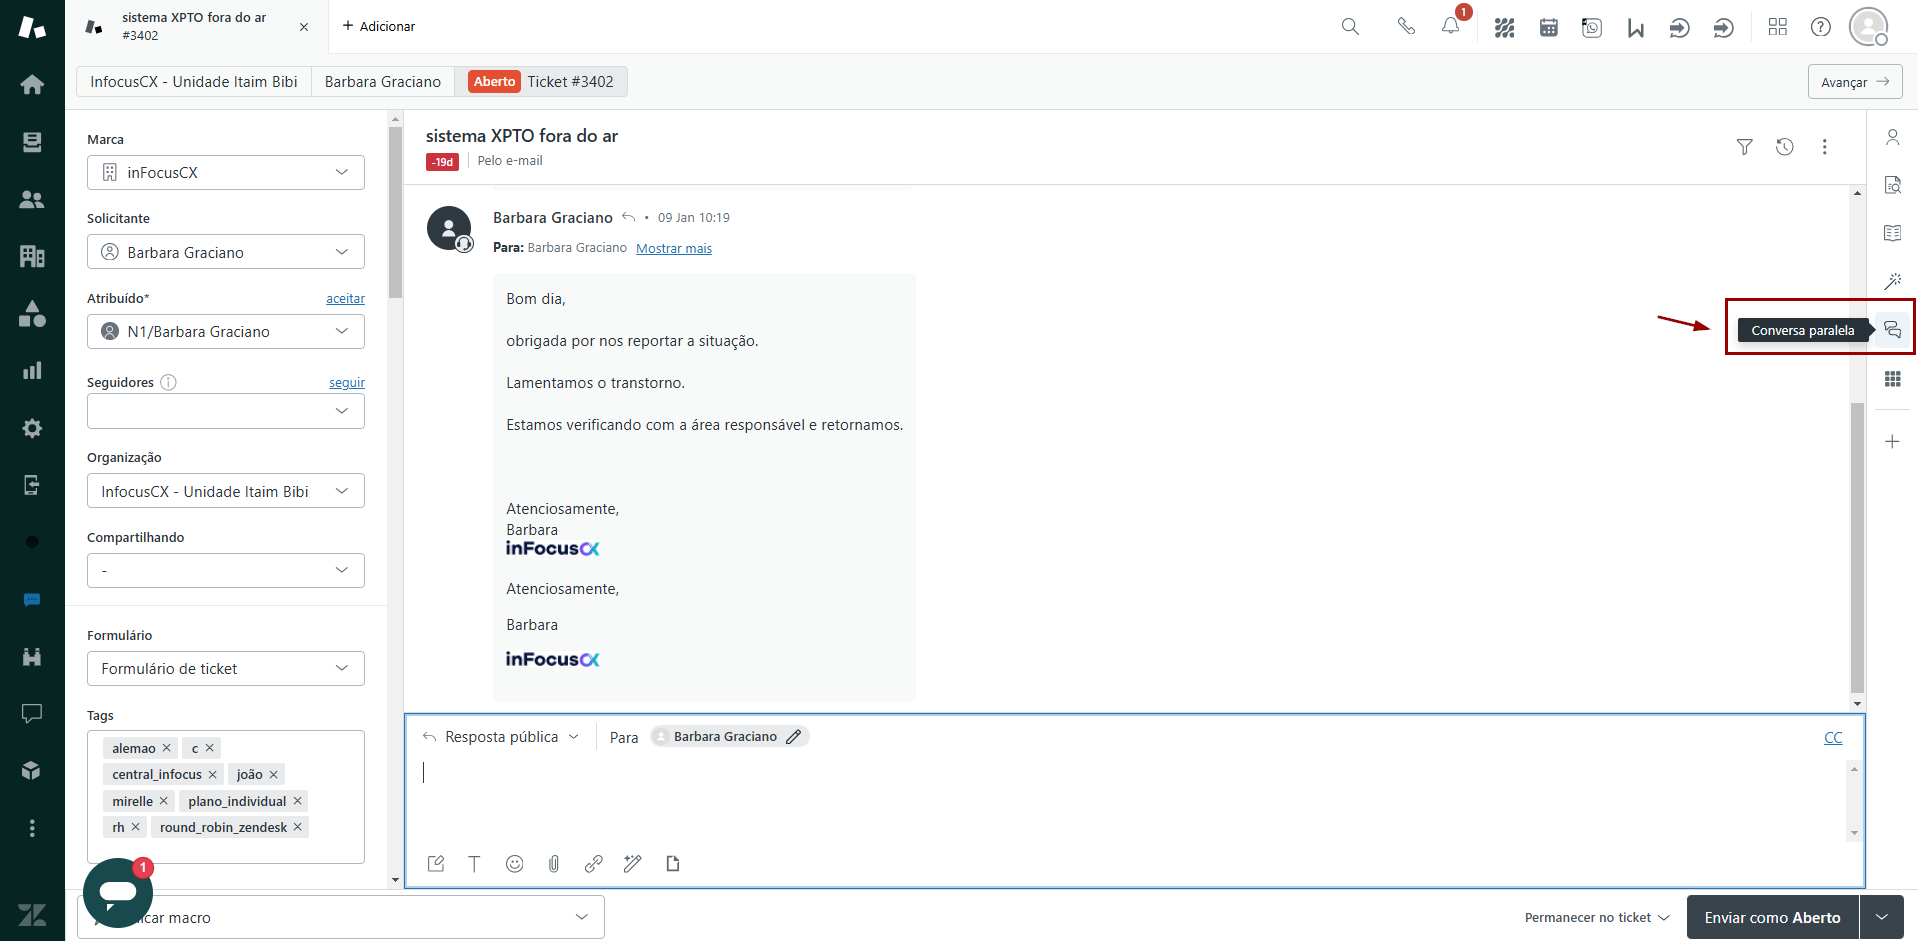Click the Enviar como Aberto button

click(1771, 917)
